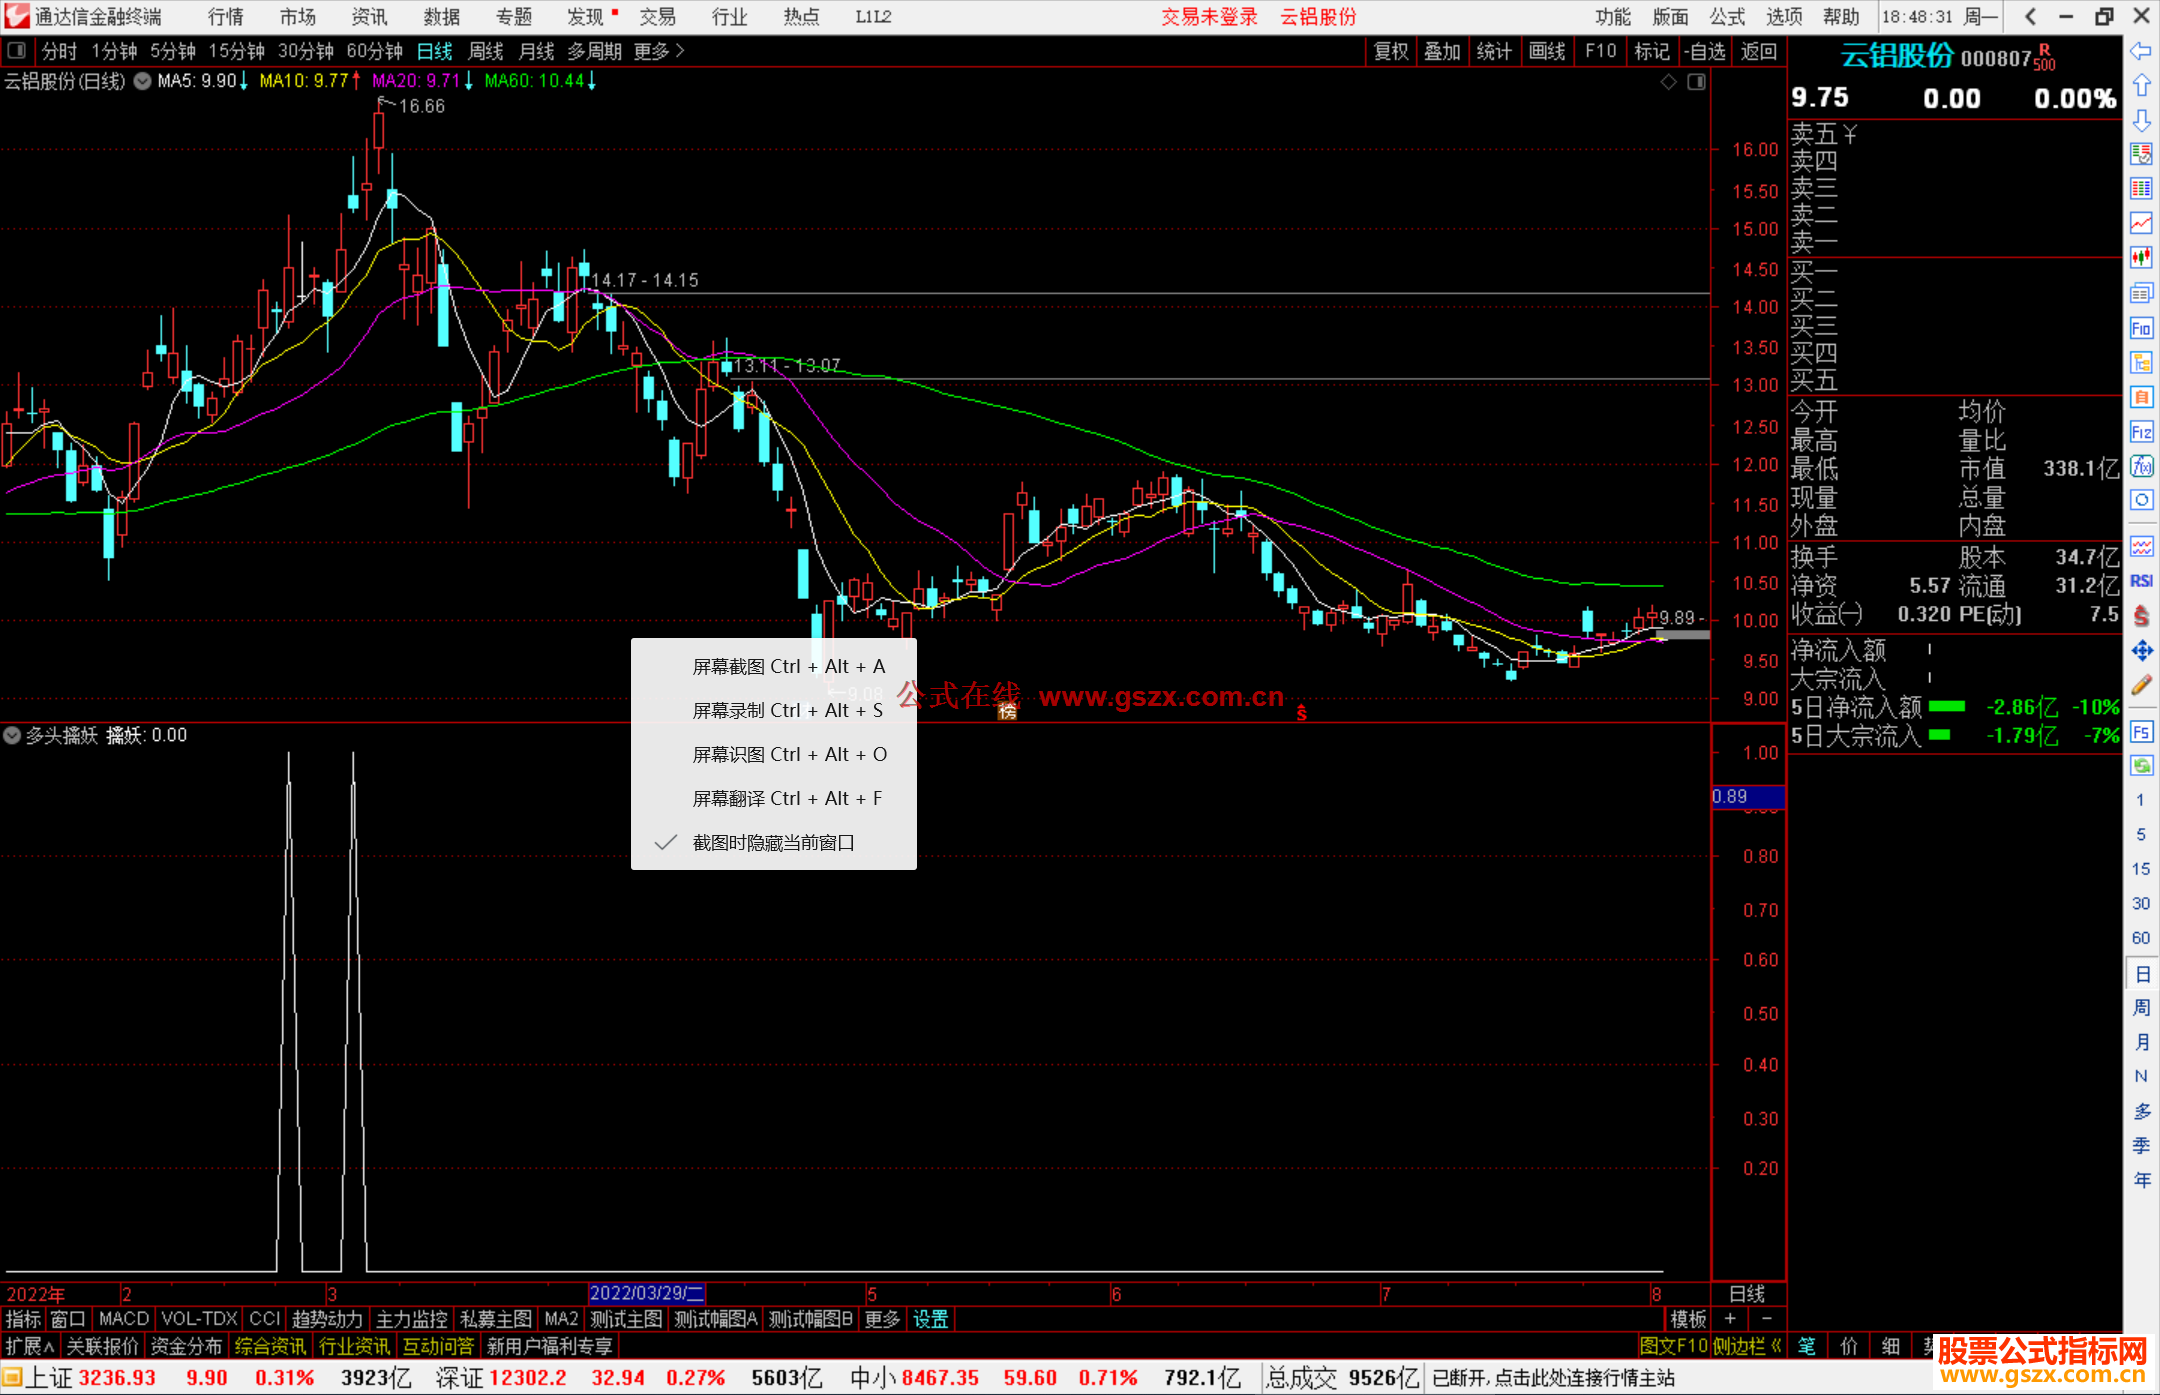The width and height of the screenshot is (2160, 1395).
Task: Open the colored grid quote list icon
Action: (x=2141, y=188)
